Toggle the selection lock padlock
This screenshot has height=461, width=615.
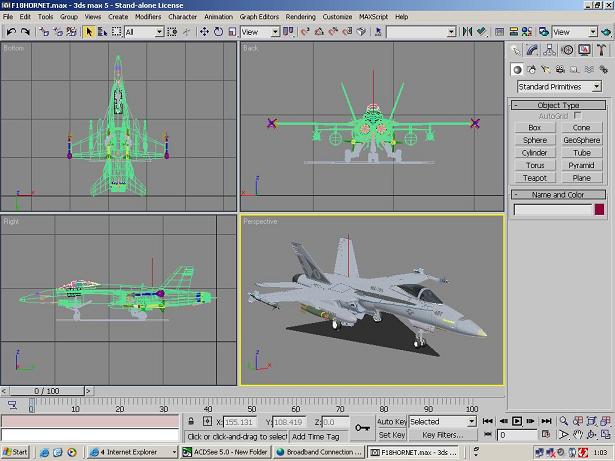tap(191, 422)
